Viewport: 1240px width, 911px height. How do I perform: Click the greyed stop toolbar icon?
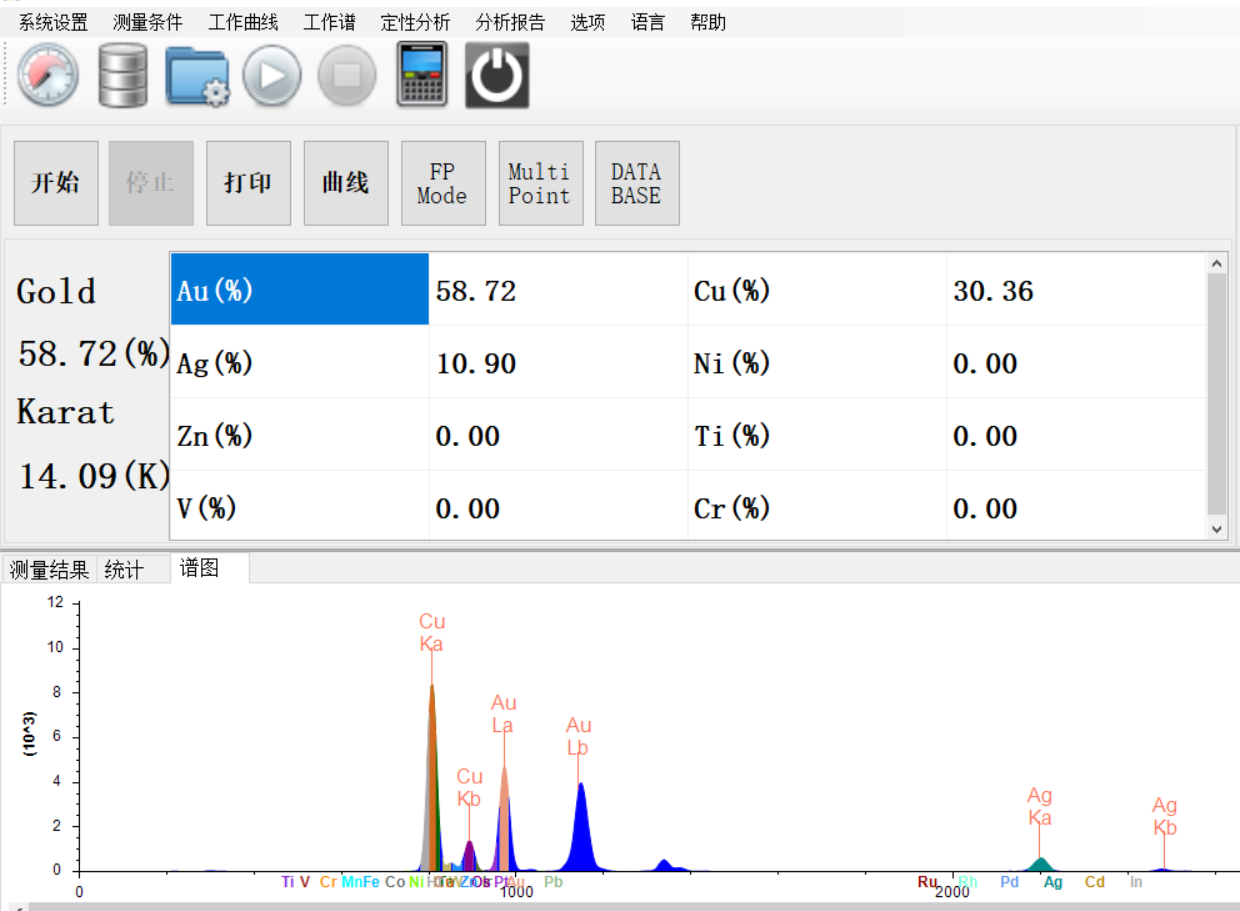click(x=346, y=76)
